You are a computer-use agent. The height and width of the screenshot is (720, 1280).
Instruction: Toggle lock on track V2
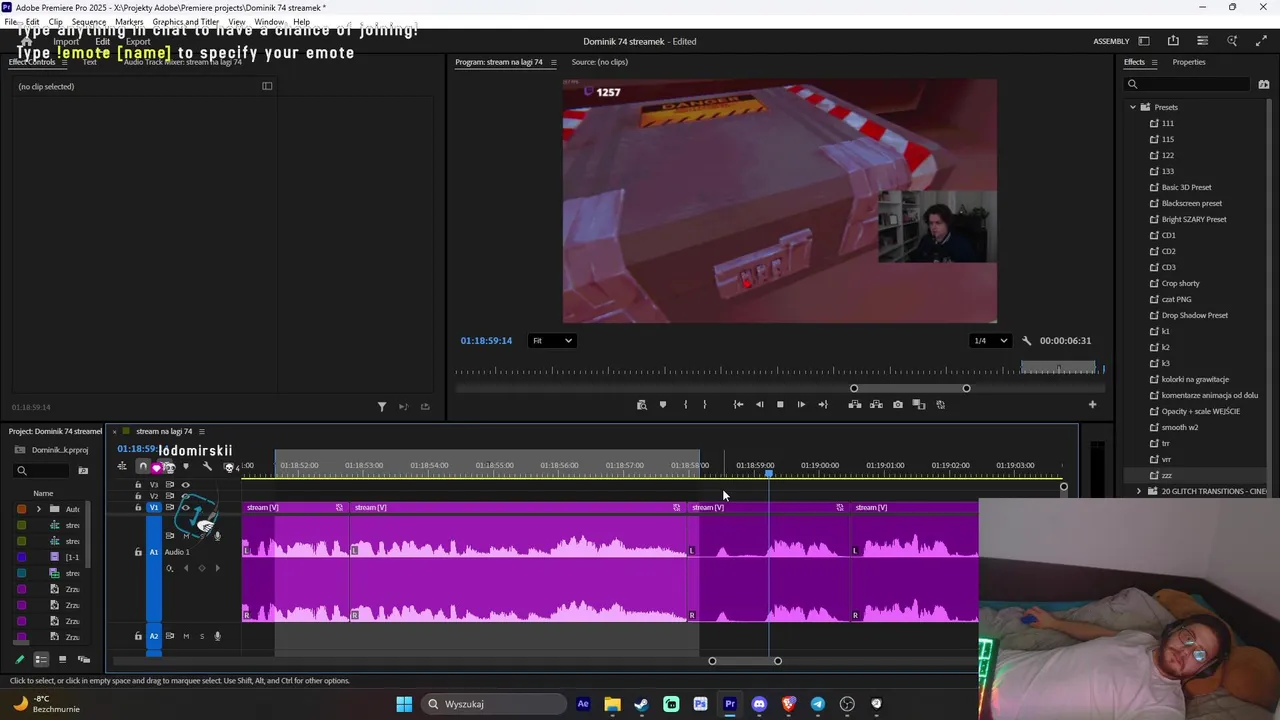click(x=138, y=496)
